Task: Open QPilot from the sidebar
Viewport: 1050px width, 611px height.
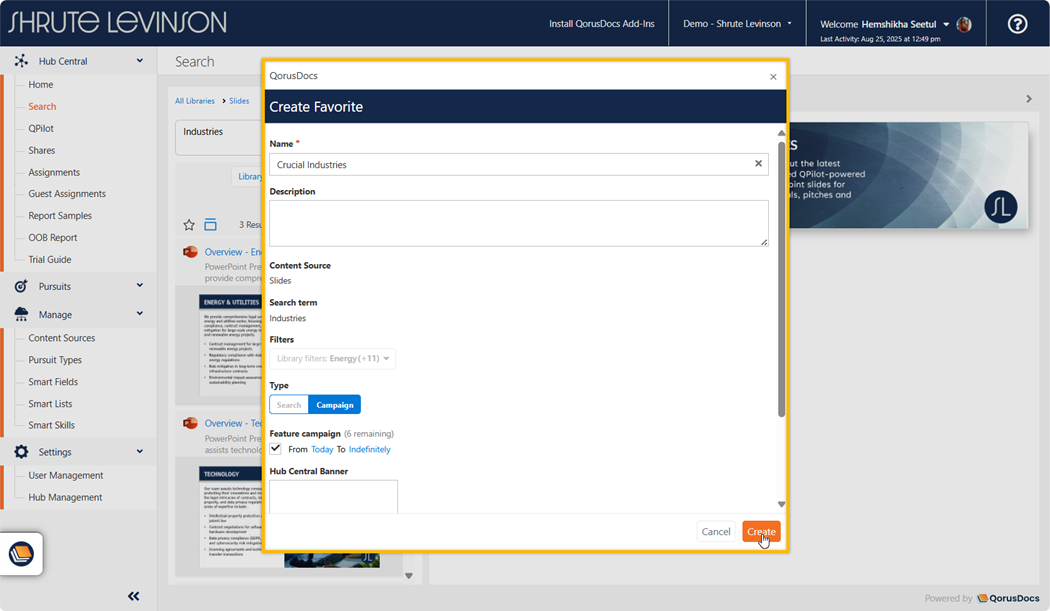Action: click(x=41, y=128)
